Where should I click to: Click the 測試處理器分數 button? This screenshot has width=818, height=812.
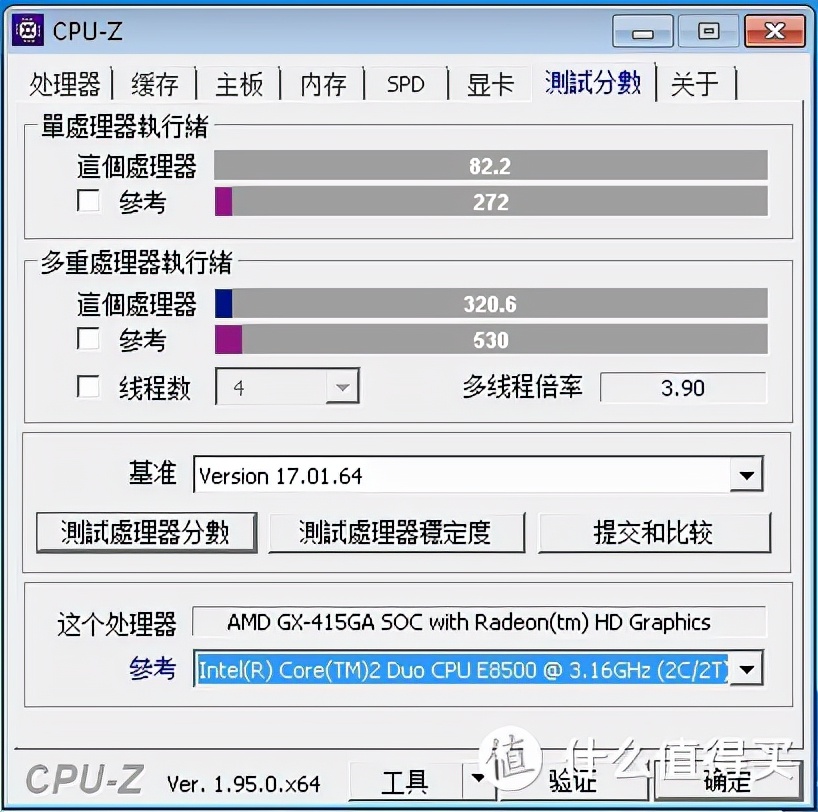(x=146, y=532)
